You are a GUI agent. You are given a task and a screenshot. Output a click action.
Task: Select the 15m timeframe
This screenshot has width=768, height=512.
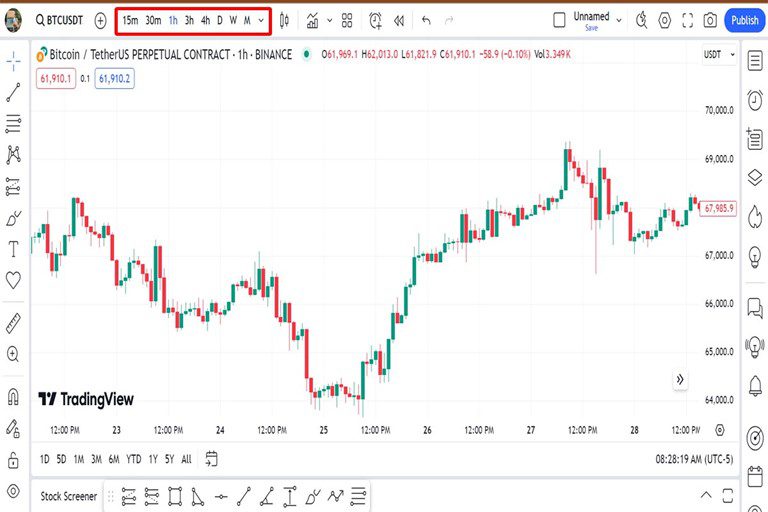[x=130, y=21]
